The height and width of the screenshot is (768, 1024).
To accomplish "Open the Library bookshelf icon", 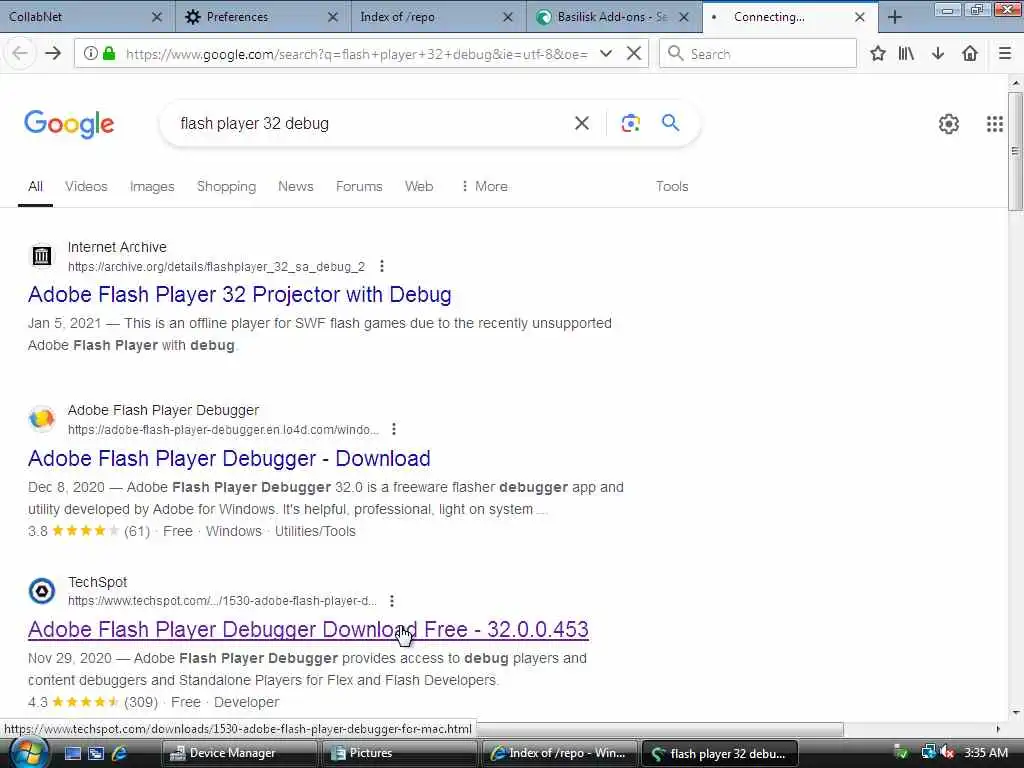I will (906, 53).
